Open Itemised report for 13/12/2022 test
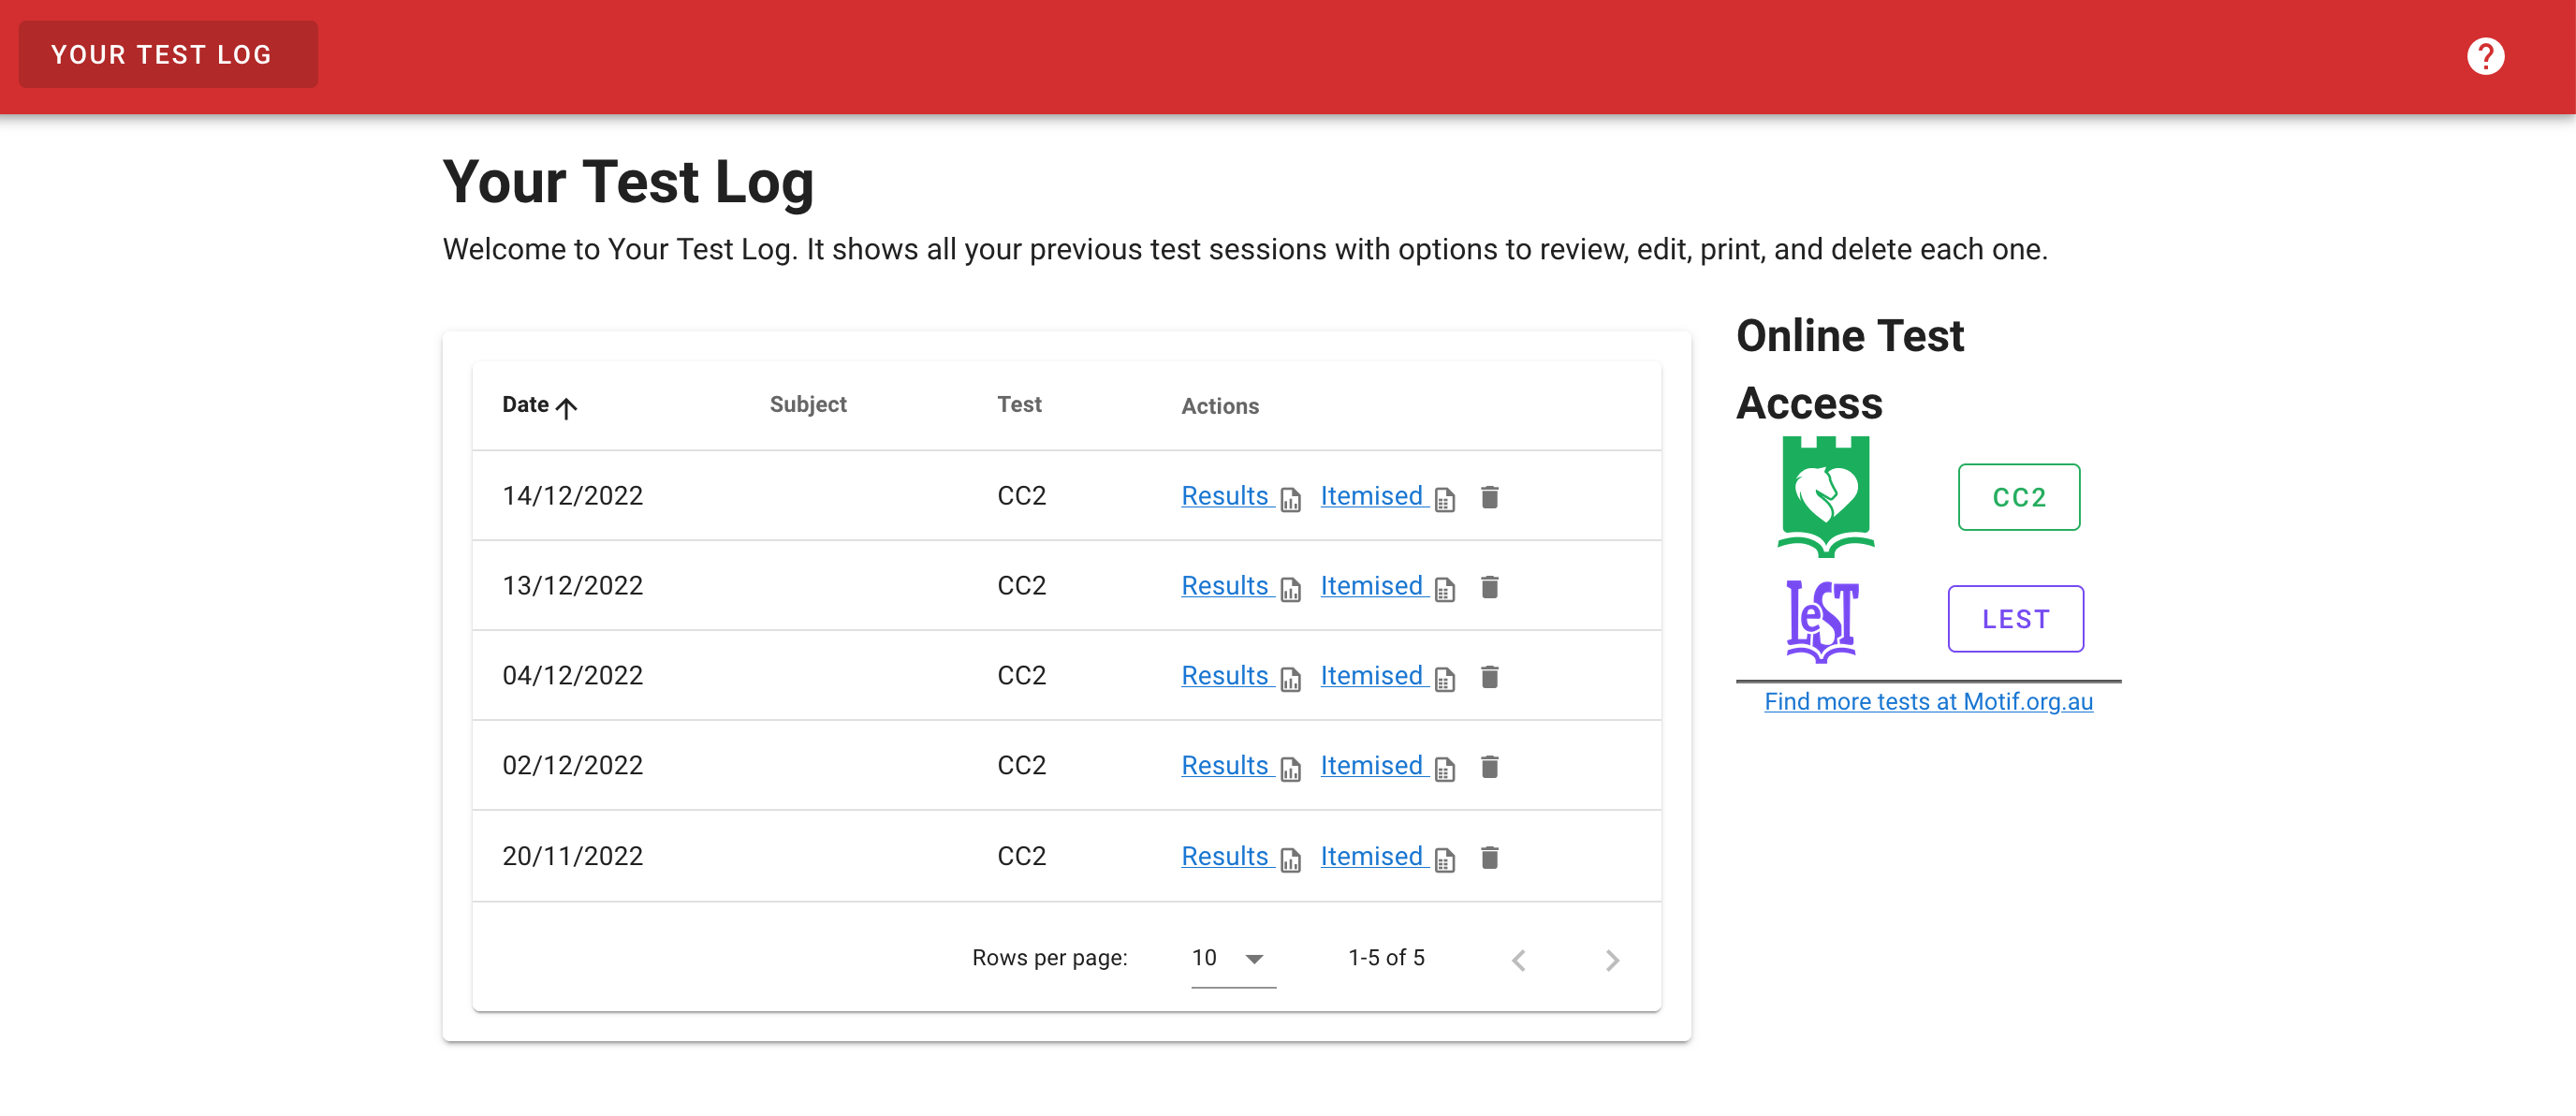This screenshot has height=1116, width=2576. tap(1371, 586)
